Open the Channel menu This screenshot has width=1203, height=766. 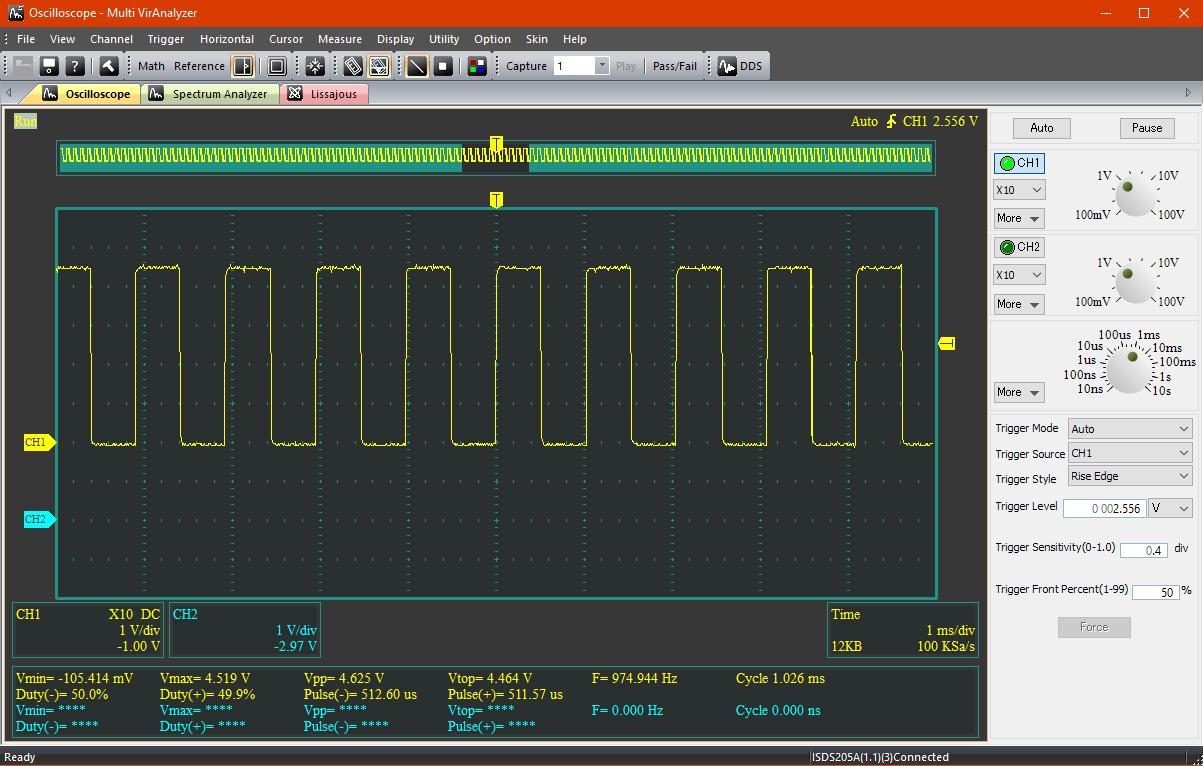[x=112, y=39]
